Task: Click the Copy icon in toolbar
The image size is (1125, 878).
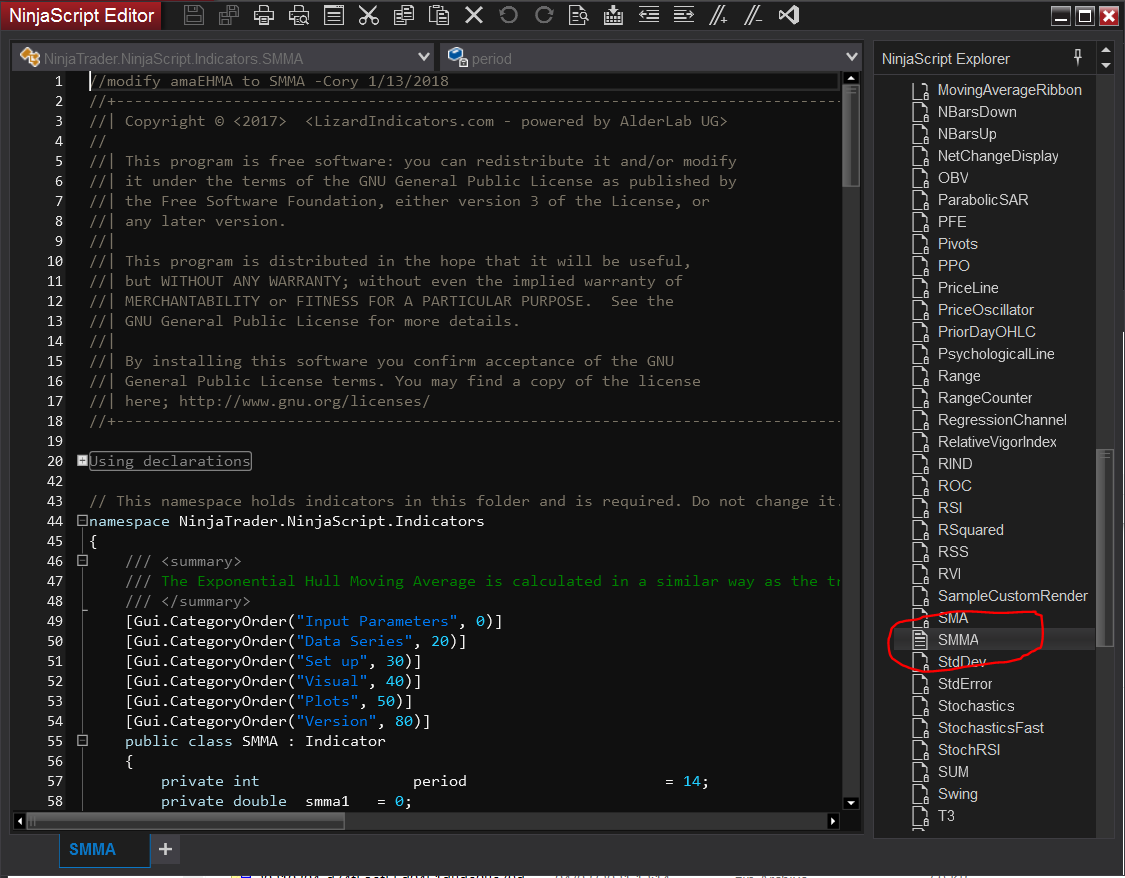Action: pyautogui.click(x=404, y=15)
